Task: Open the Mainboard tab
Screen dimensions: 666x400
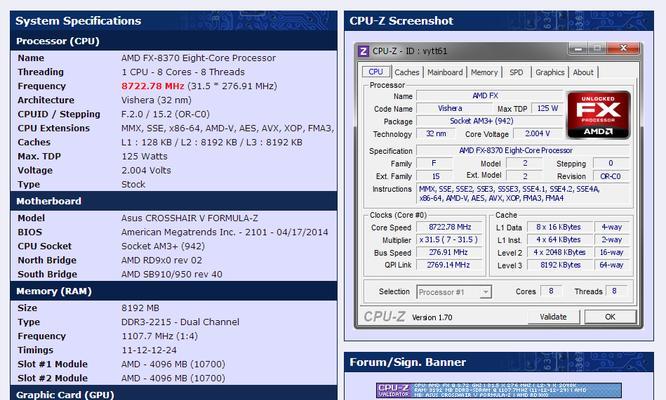Action: point(445,72)
